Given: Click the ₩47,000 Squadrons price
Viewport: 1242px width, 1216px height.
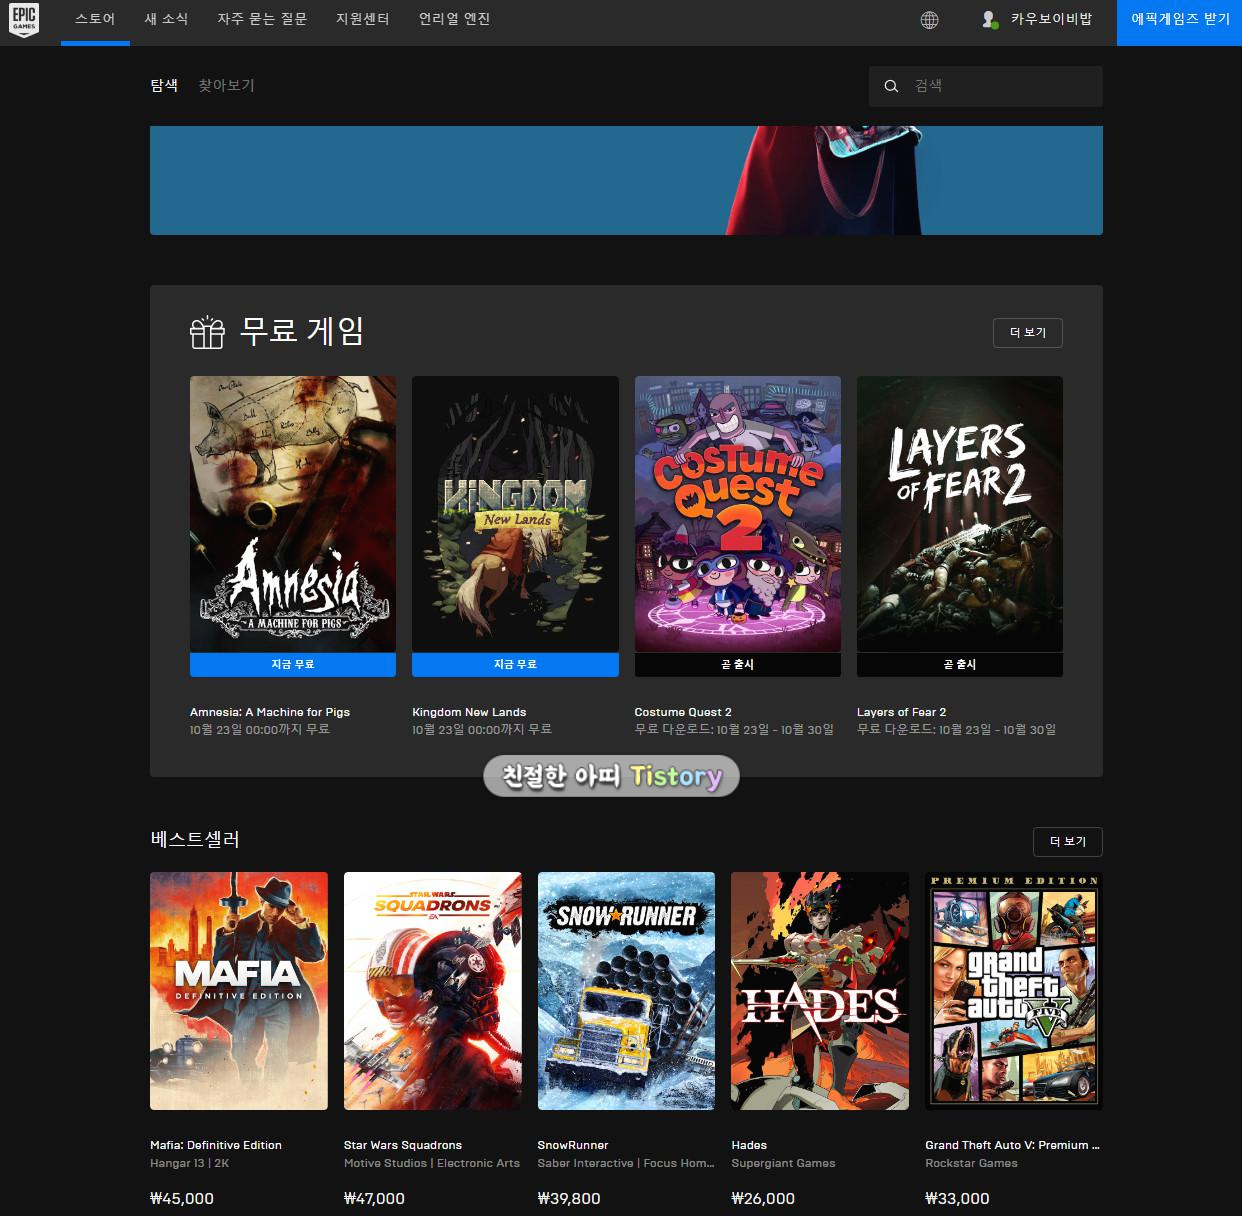Looking at the screenshot, I should (x=375, y=1198).
